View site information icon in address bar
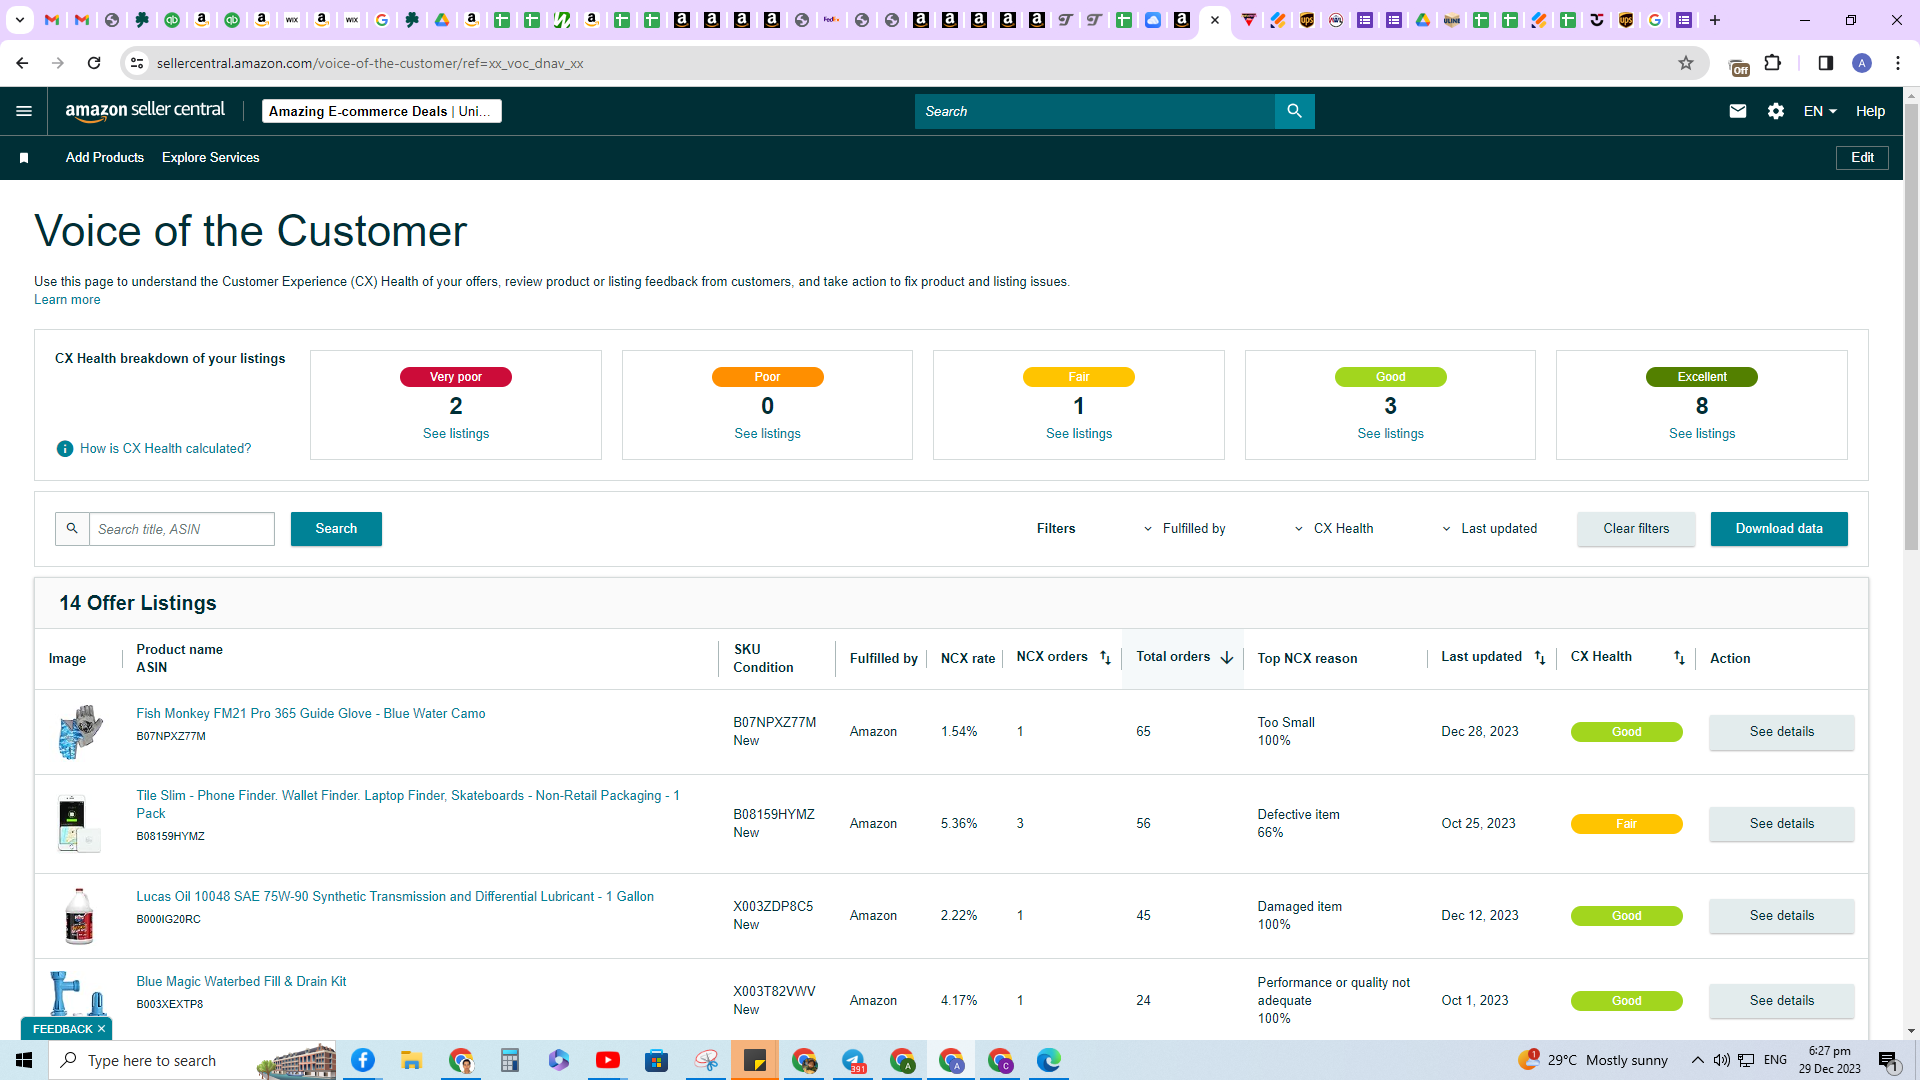Image resolution: width=1920 pixels, height=1080 pixels. point(137,63)
